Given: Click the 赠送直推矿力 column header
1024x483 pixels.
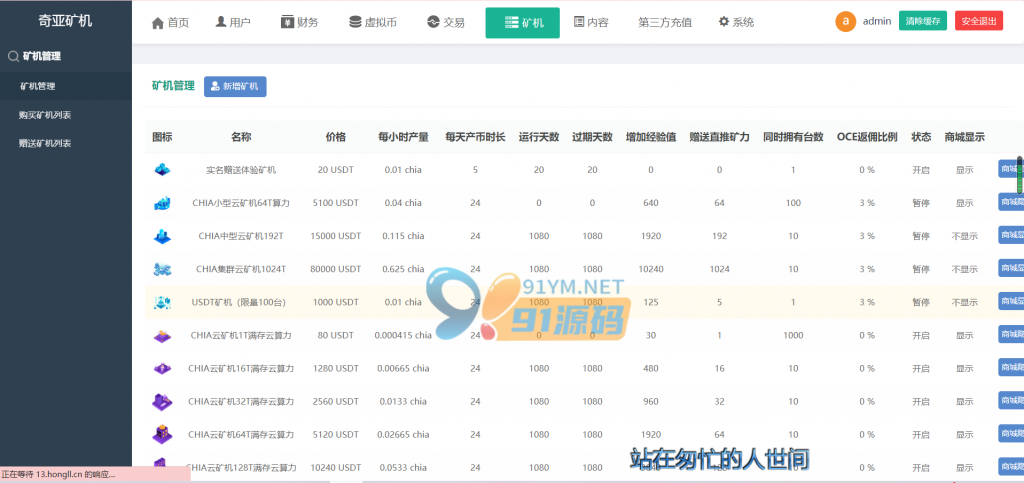Looking at the screenshot, I should (719, 138).
